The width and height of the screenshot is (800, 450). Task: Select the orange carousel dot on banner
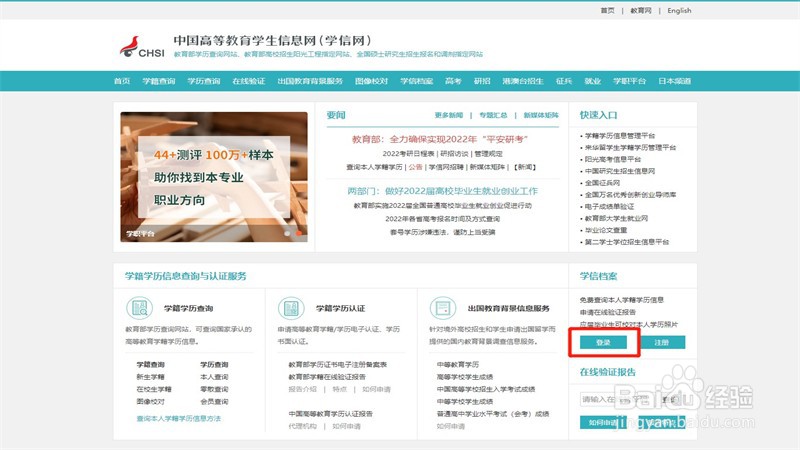tap(299, 233)
